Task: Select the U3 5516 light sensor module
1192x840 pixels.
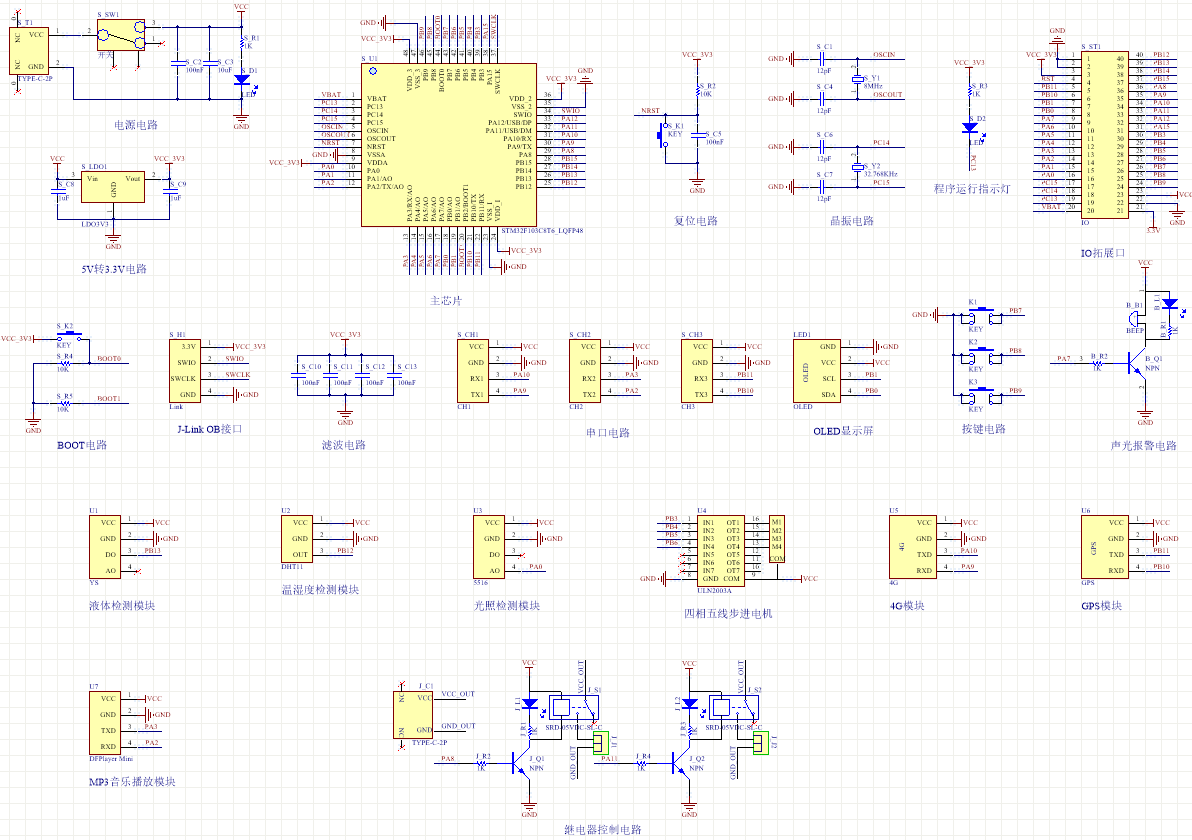Action: tap(489, 547)
